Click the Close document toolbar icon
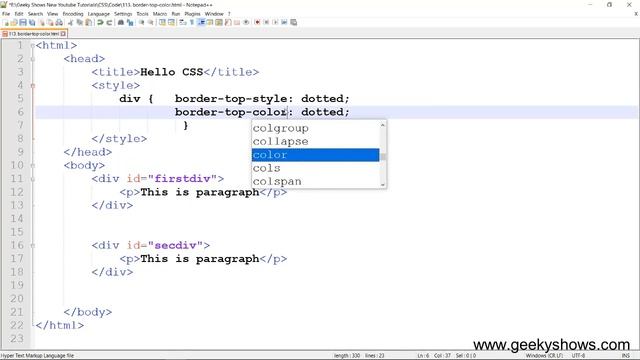The height and width of the screenshot is (360, 640). coord(42,22)
